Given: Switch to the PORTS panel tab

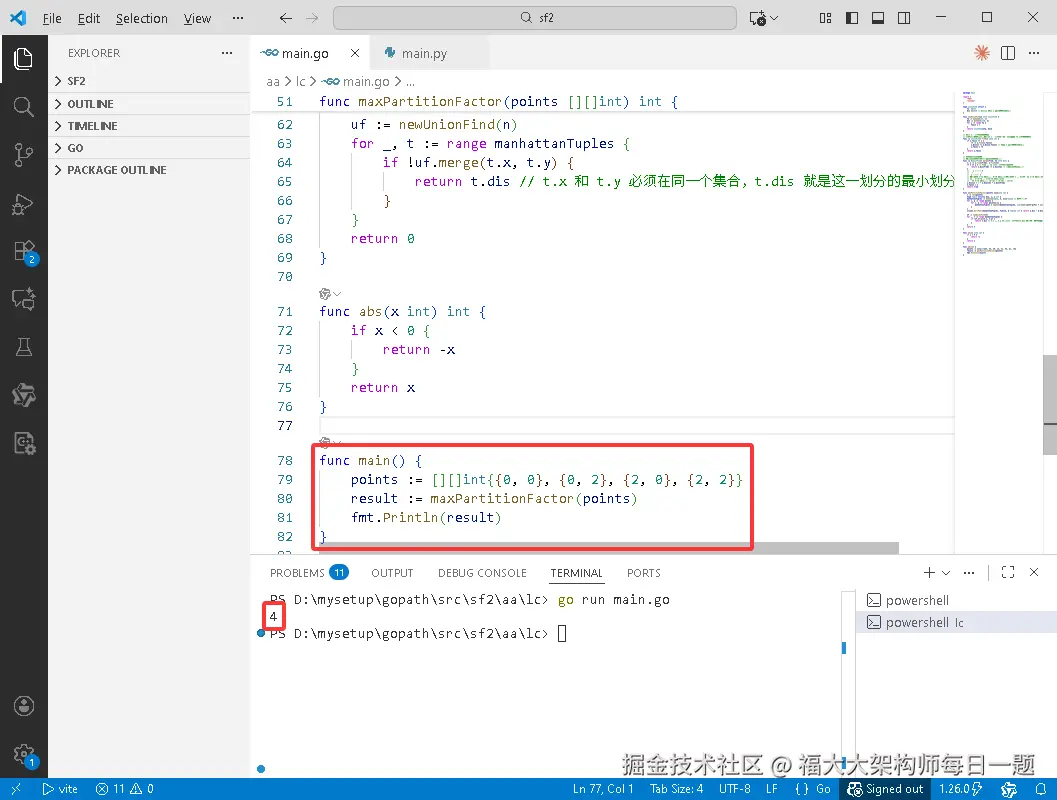Looking at the screenshot, I should coord(643,573).
